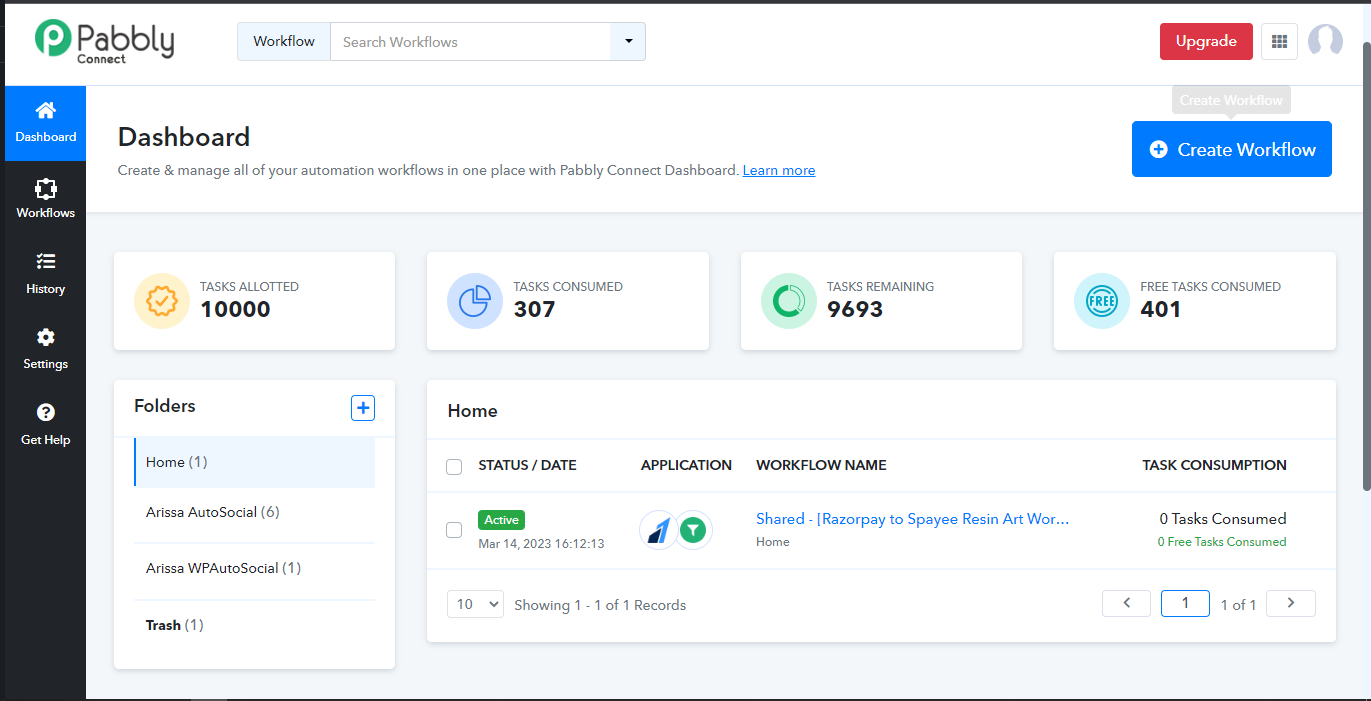Click the Mar 14, 2023 16:12:13 date
This screenshot has height=701, width=1371.
[x=541, y=543]
